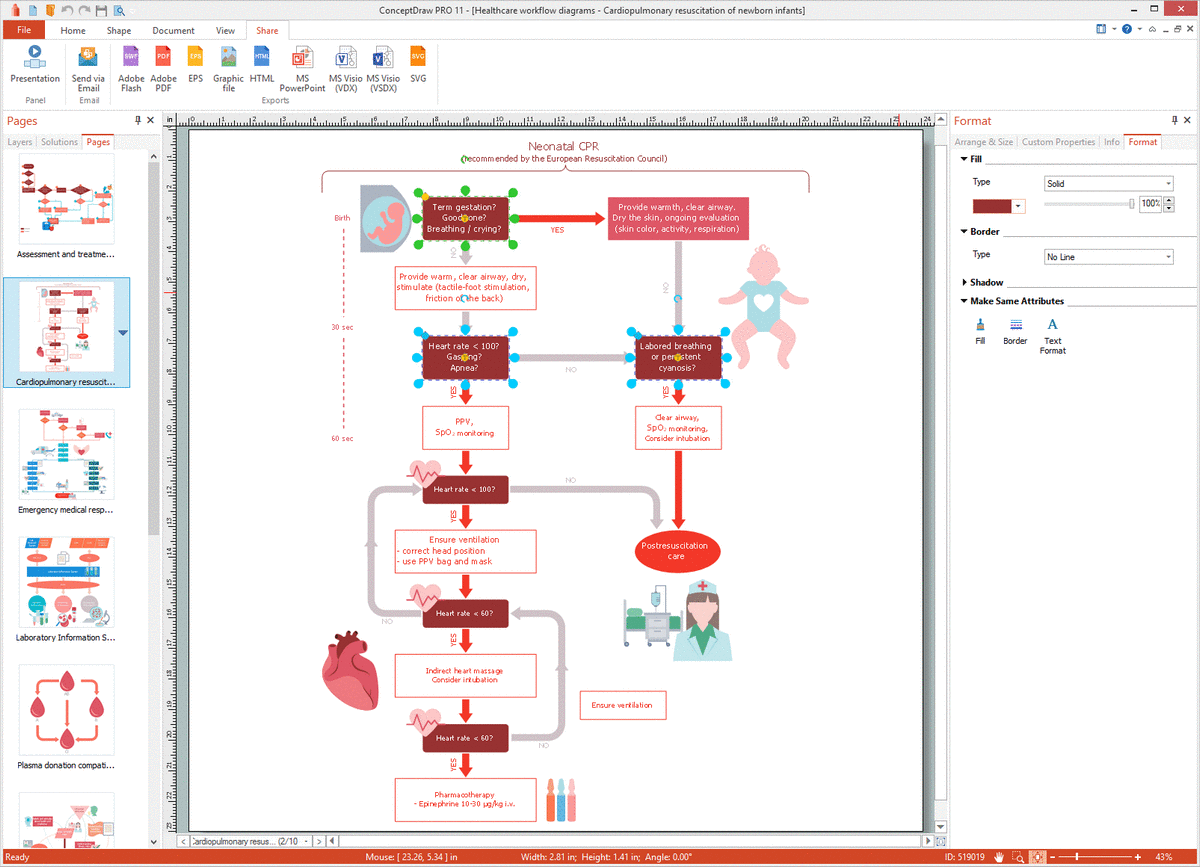The width and height of the screenshot is (1200, 867).
Task: Click the zoom in plus button
Action: point(1138,857)
